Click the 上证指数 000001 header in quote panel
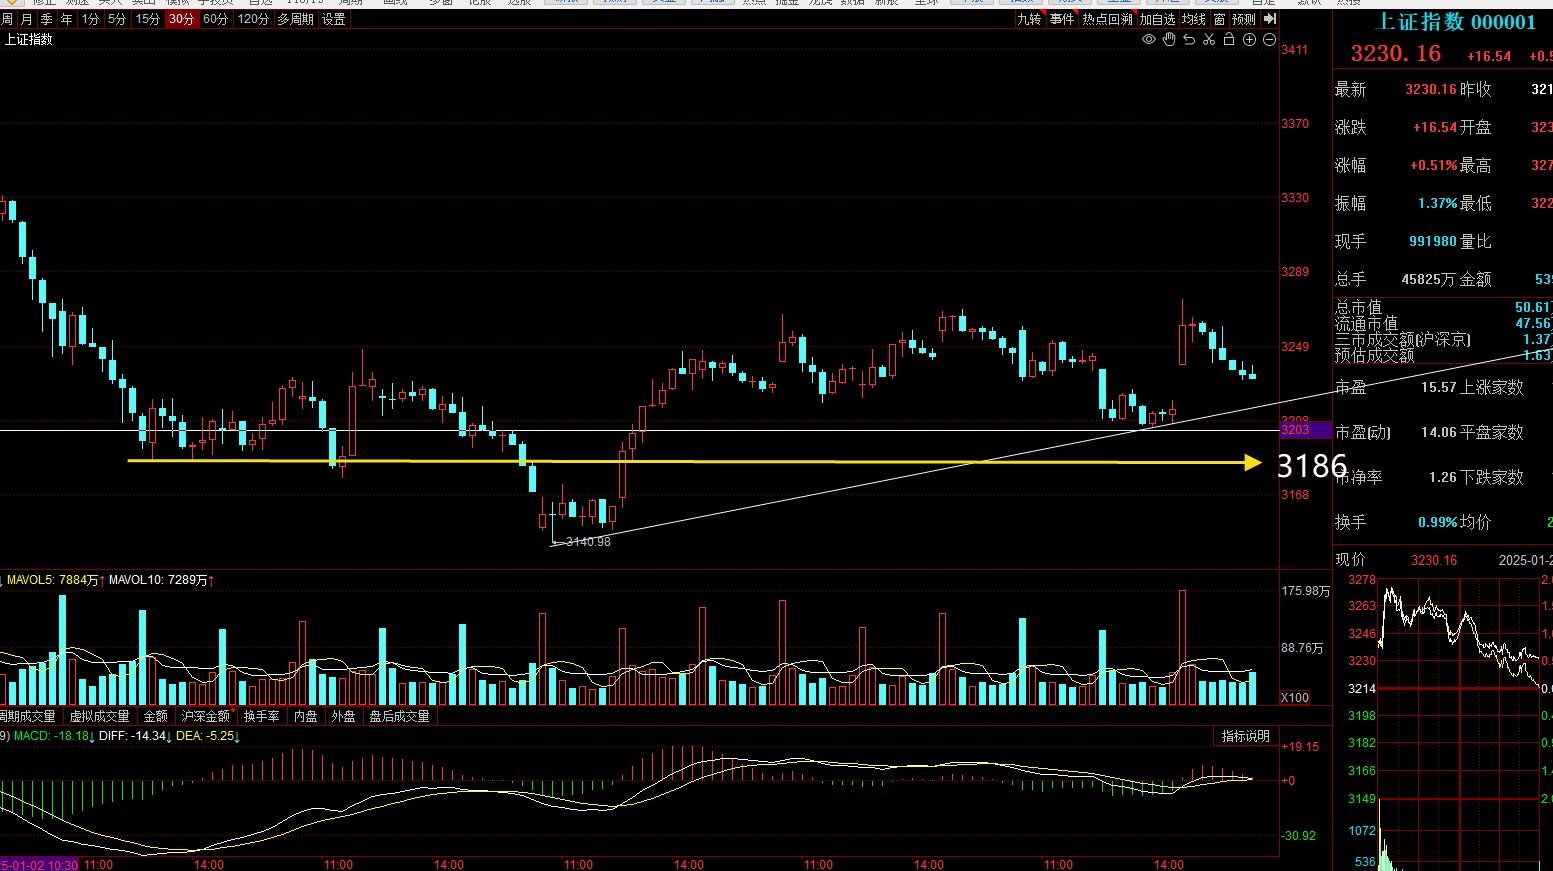The image size is (1553, 871). [x=1455, y=22]
